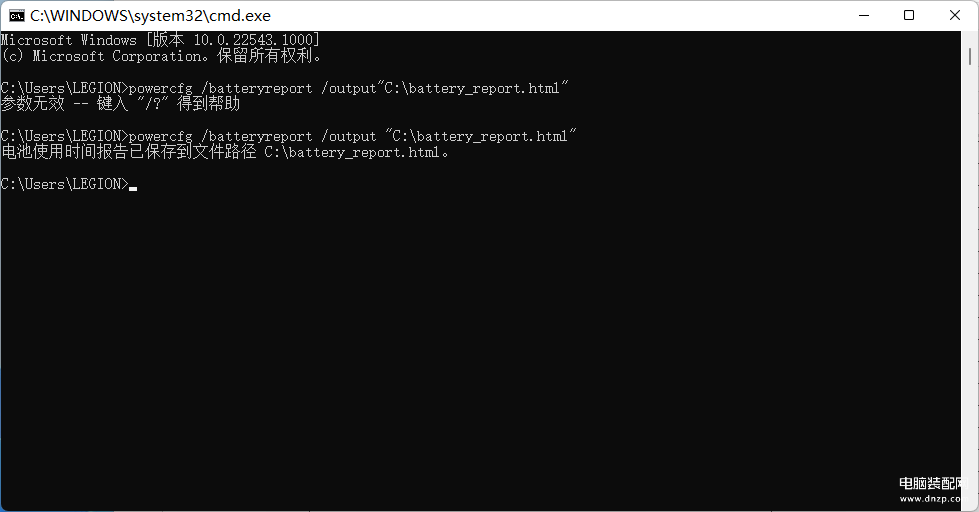Viewport: 979px width, 512px height.
Task: Click the 参数无效 error message
Action: 32,104
